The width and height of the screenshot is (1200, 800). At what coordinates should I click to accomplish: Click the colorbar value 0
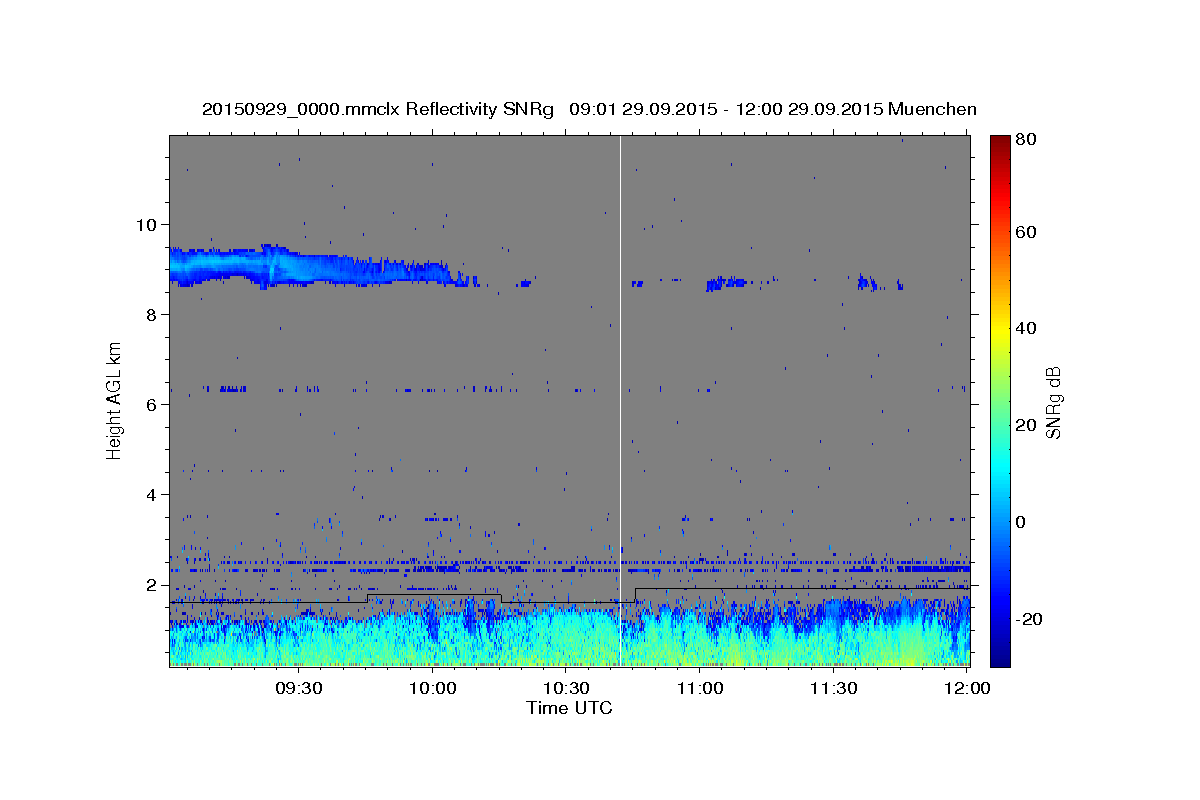(x=1022, y=522)
